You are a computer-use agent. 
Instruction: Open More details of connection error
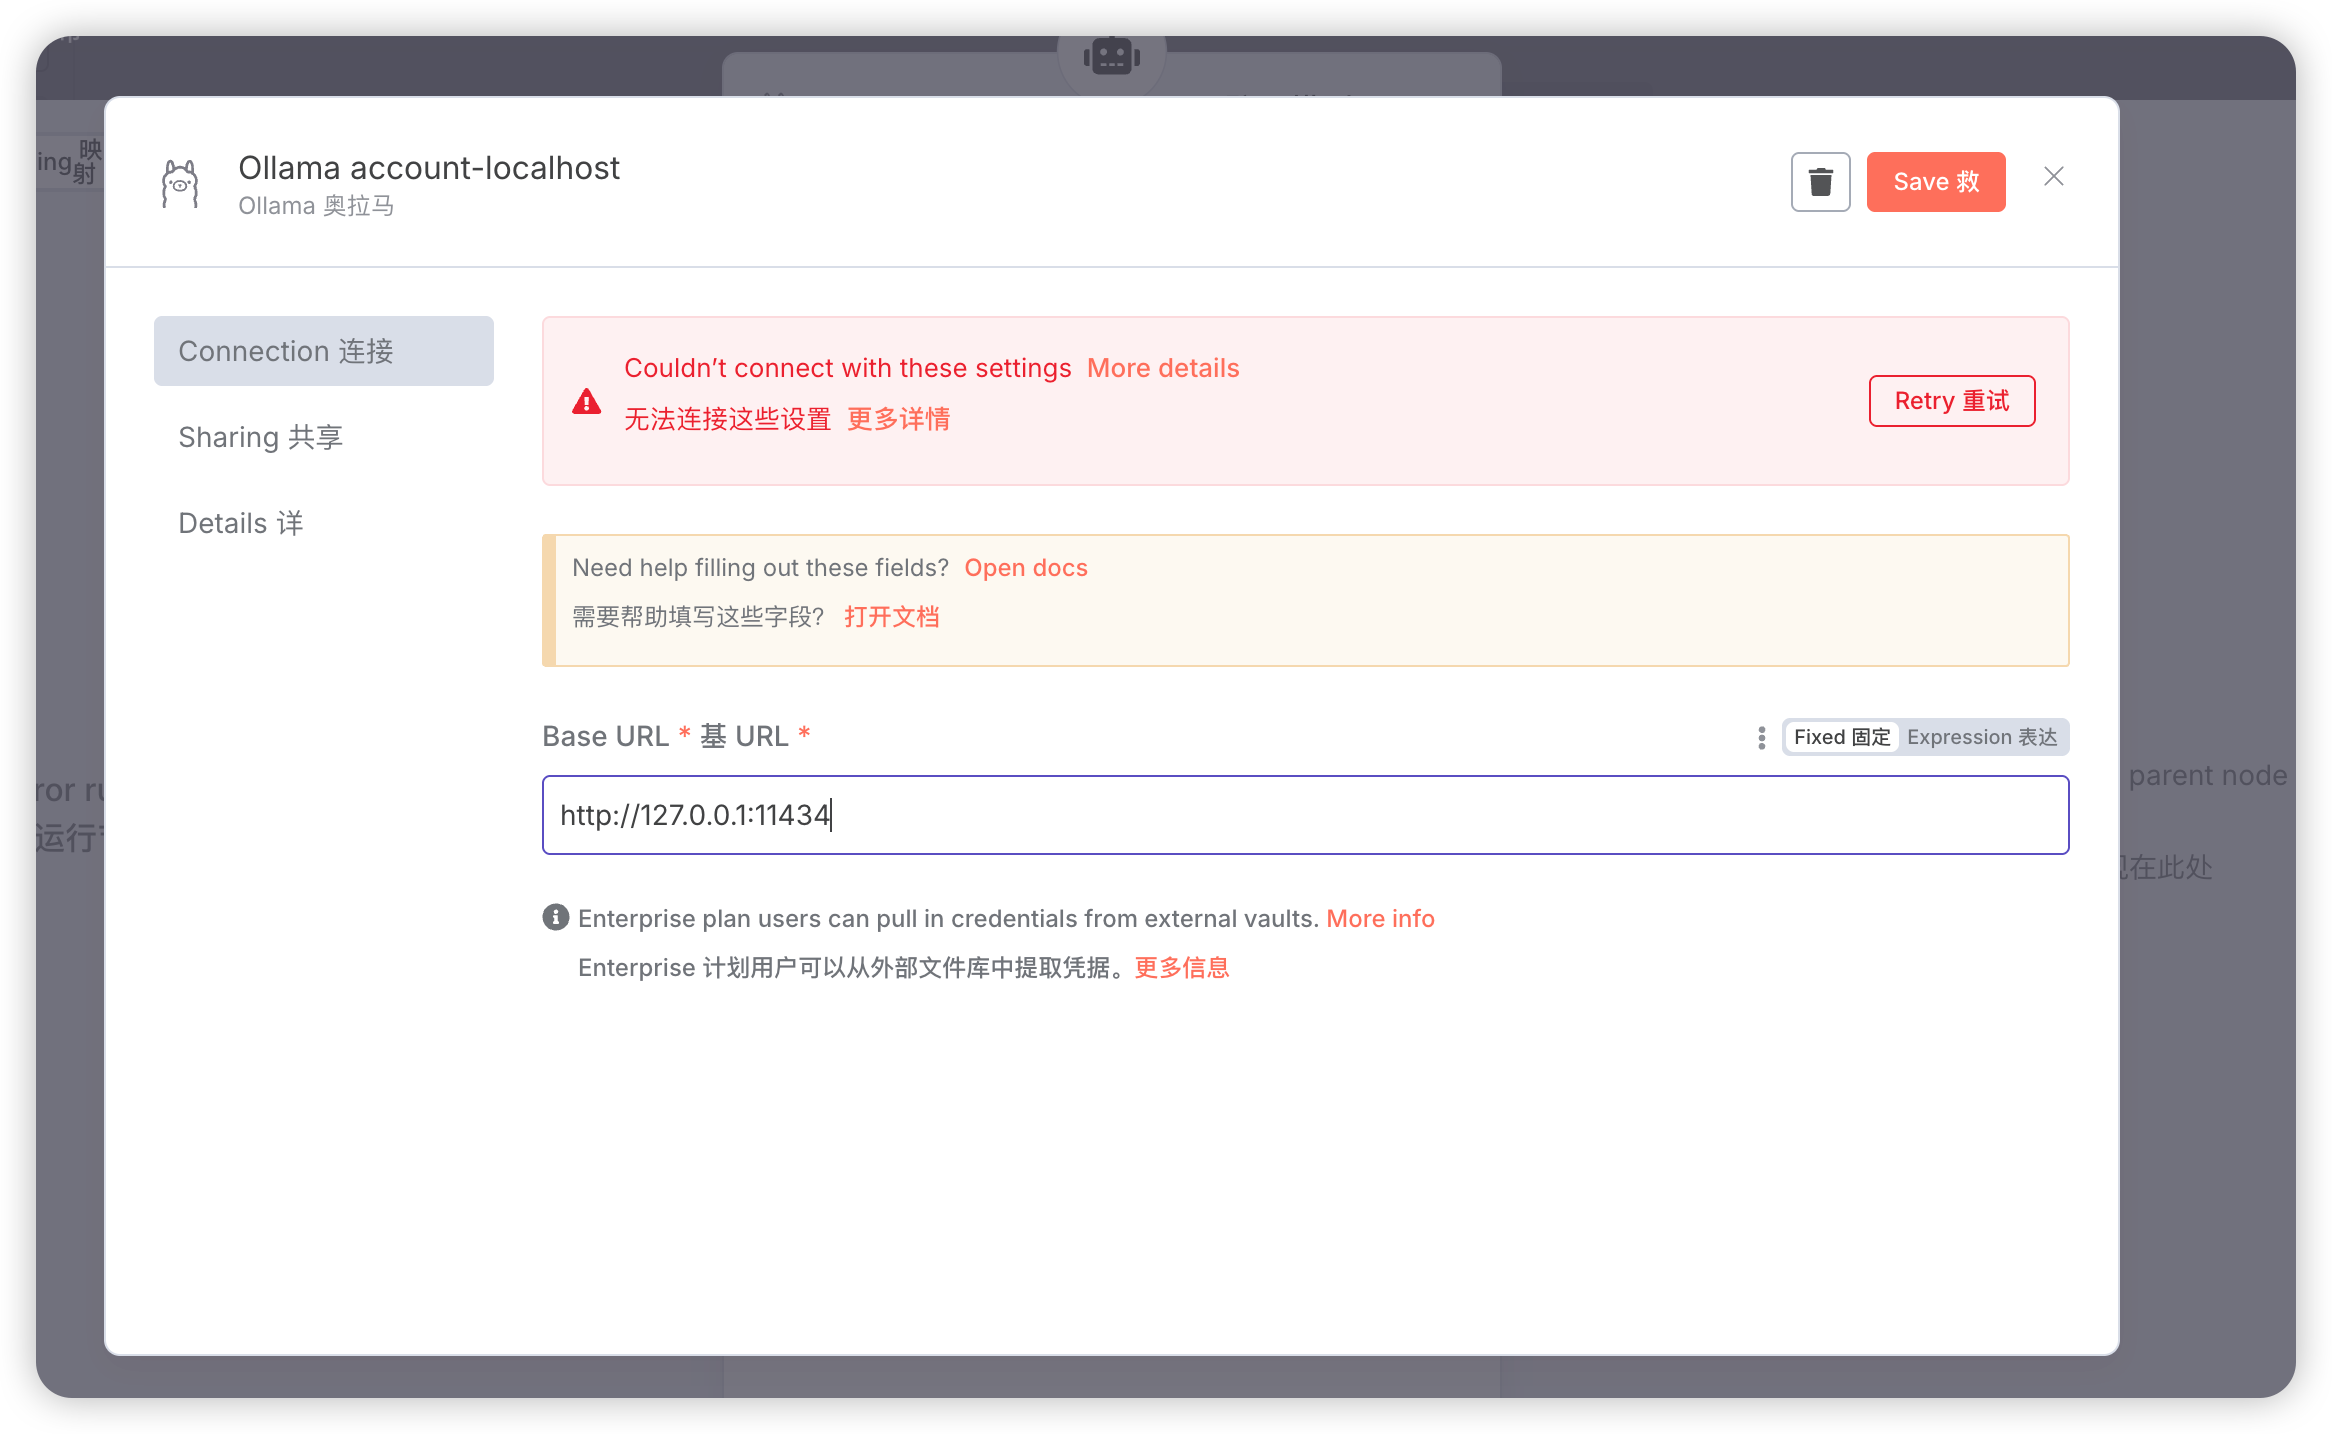(1163, 368)
